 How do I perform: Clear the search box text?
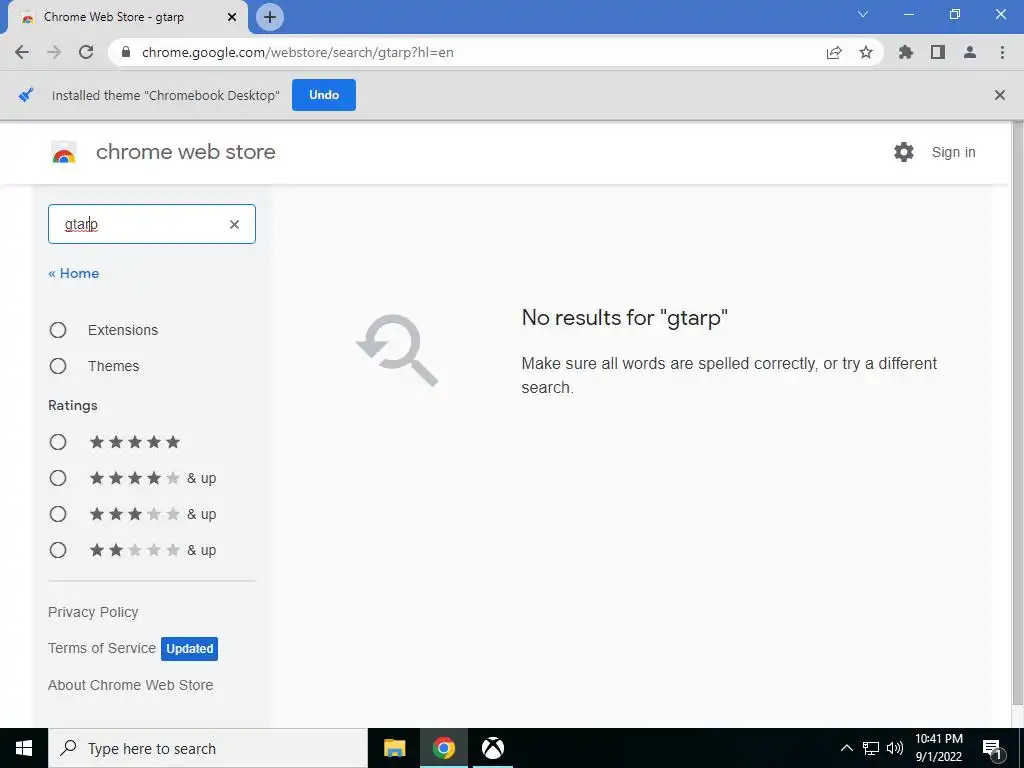pyautogui.click(x=234, y=224)
